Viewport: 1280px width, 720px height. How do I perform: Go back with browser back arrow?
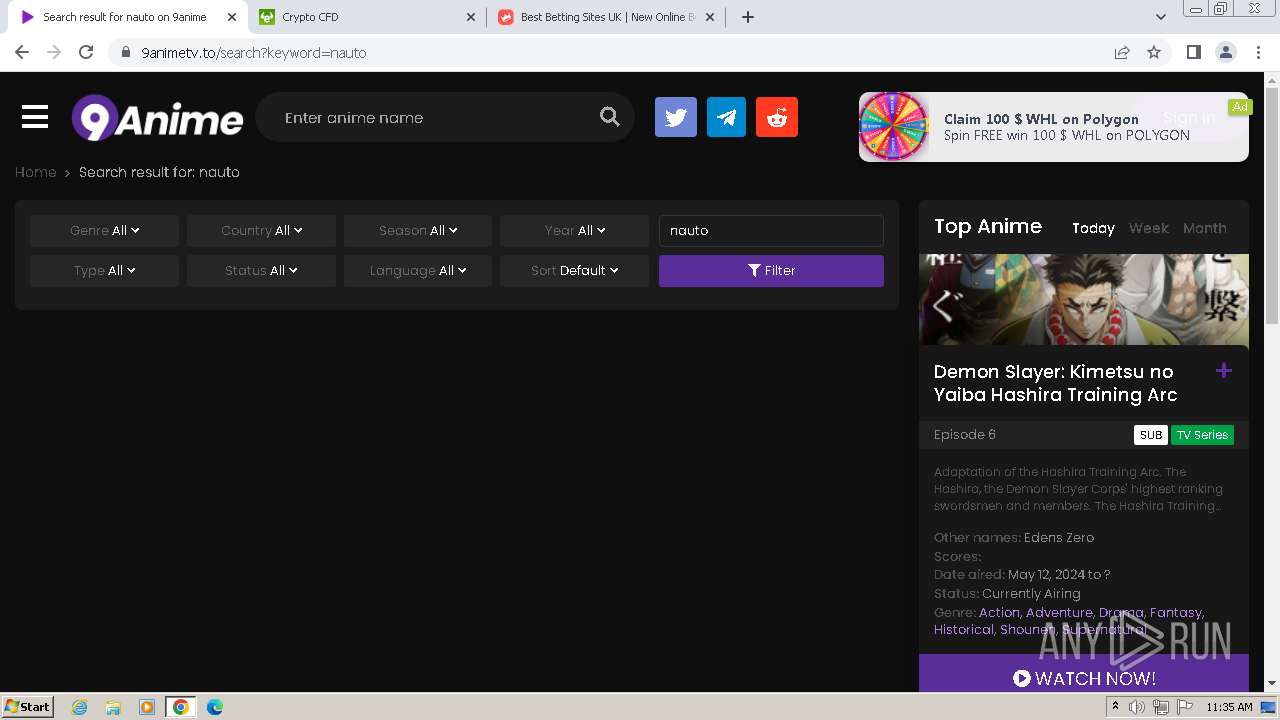point(22,52)
